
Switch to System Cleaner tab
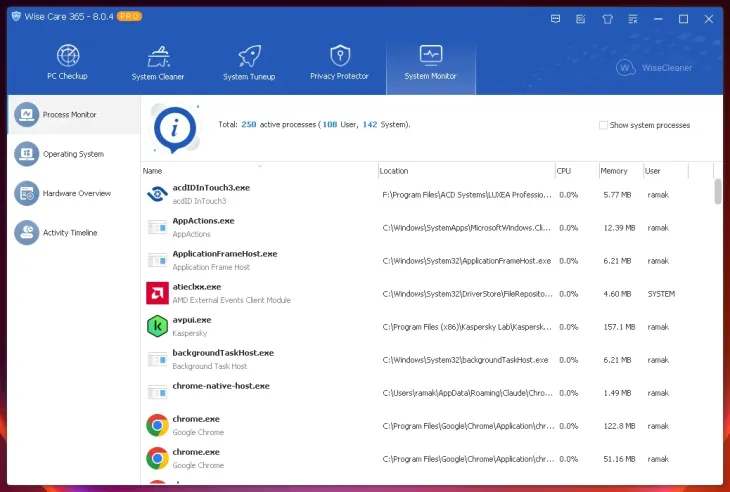[x=158, y=63]
